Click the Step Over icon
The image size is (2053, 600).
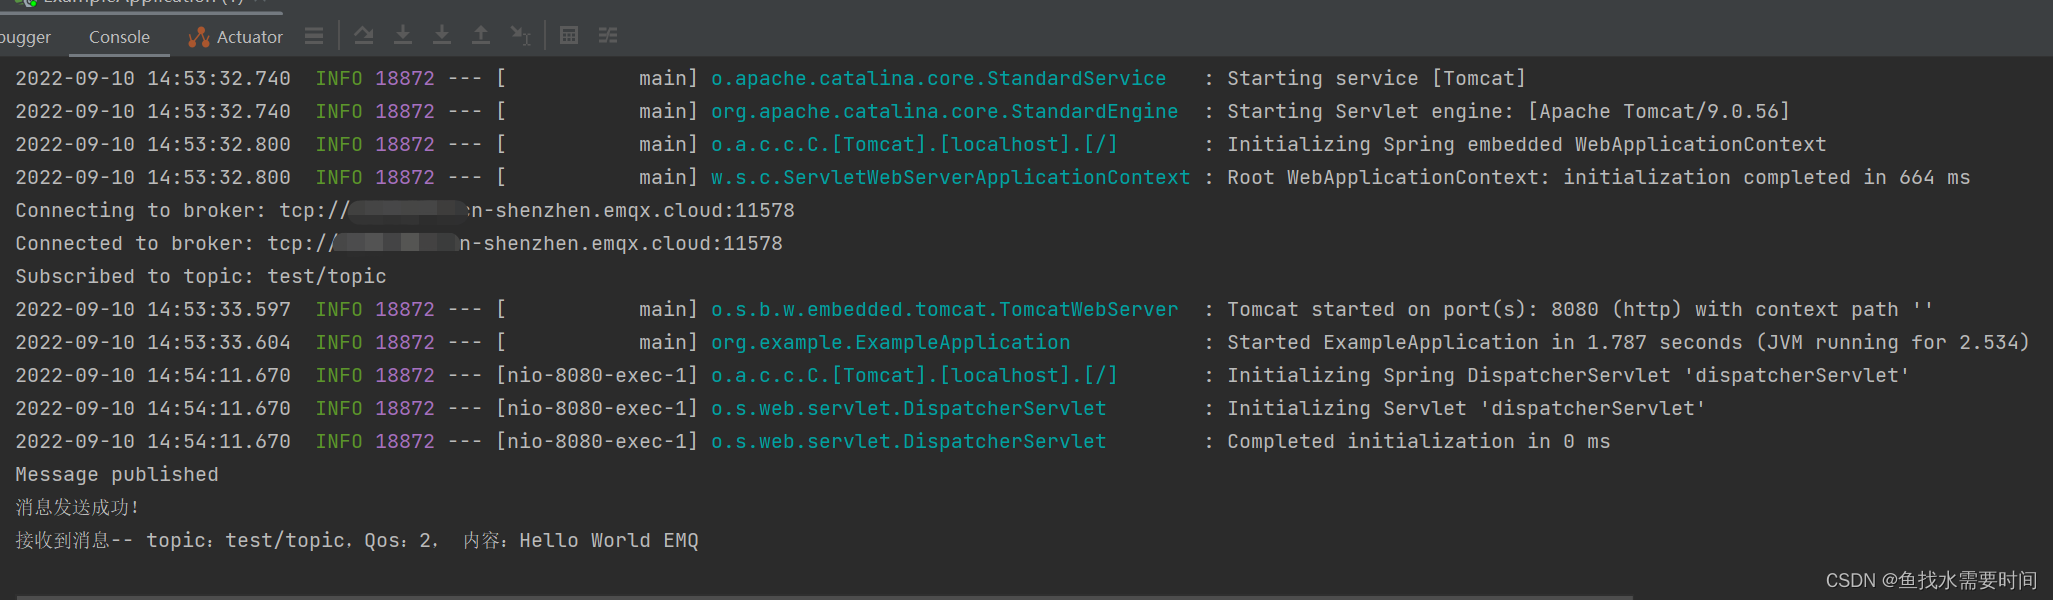[364, 36]
